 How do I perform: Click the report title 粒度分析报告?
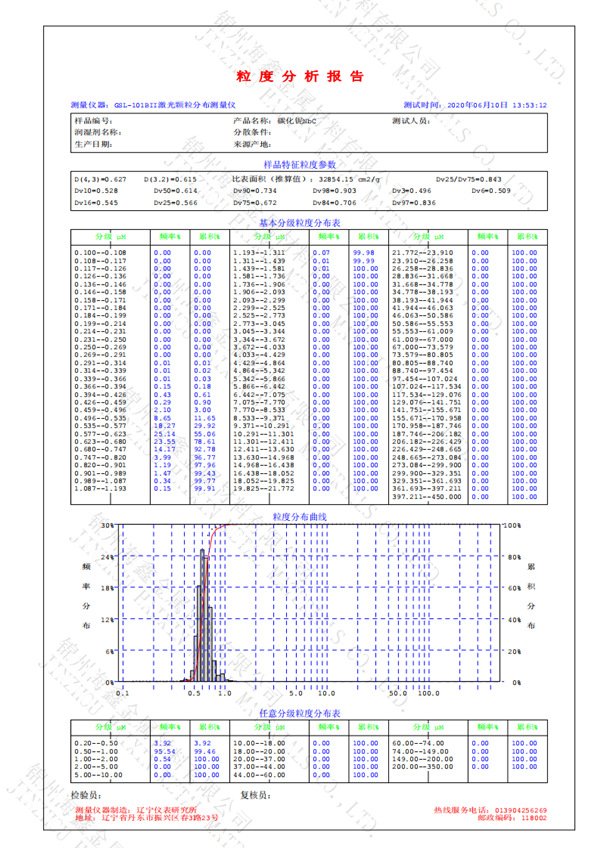coord(300,77)
